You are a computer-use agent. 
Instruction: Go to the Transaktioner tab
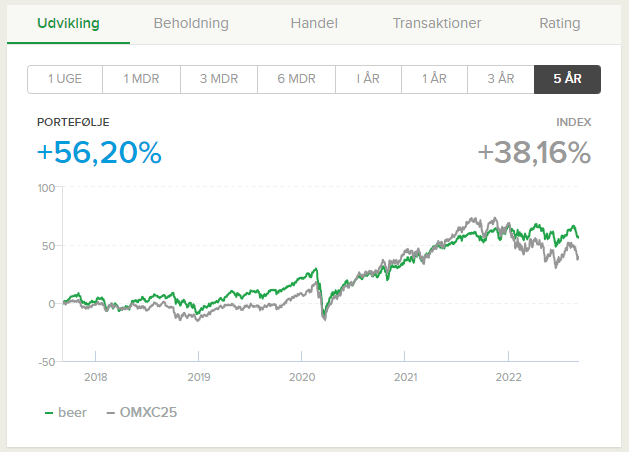click(437, 23)
